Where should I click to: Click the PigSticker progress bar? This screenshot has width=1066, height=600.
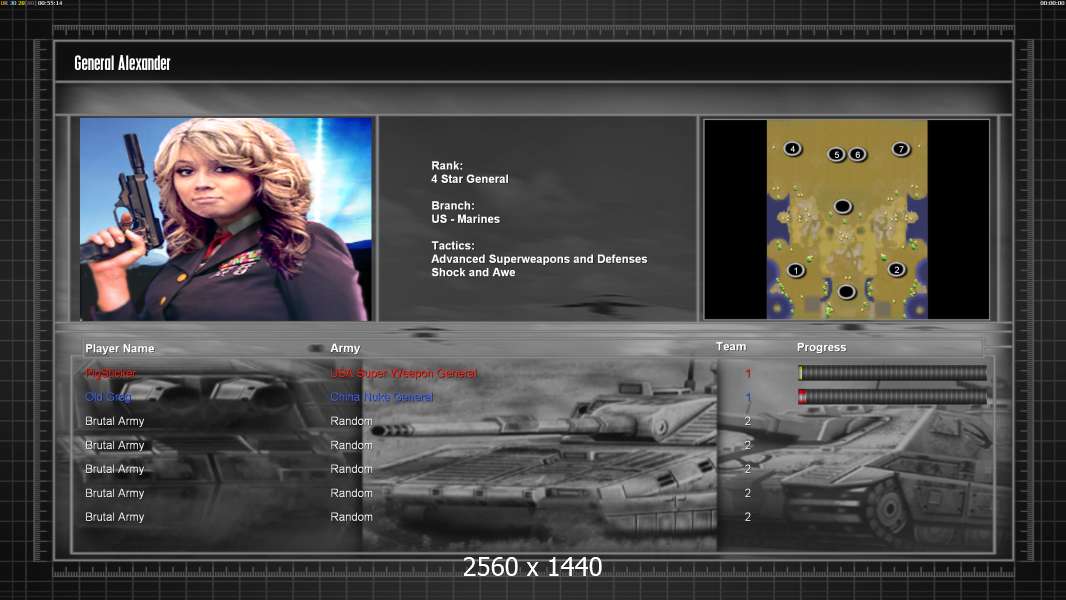pos(892,372)
